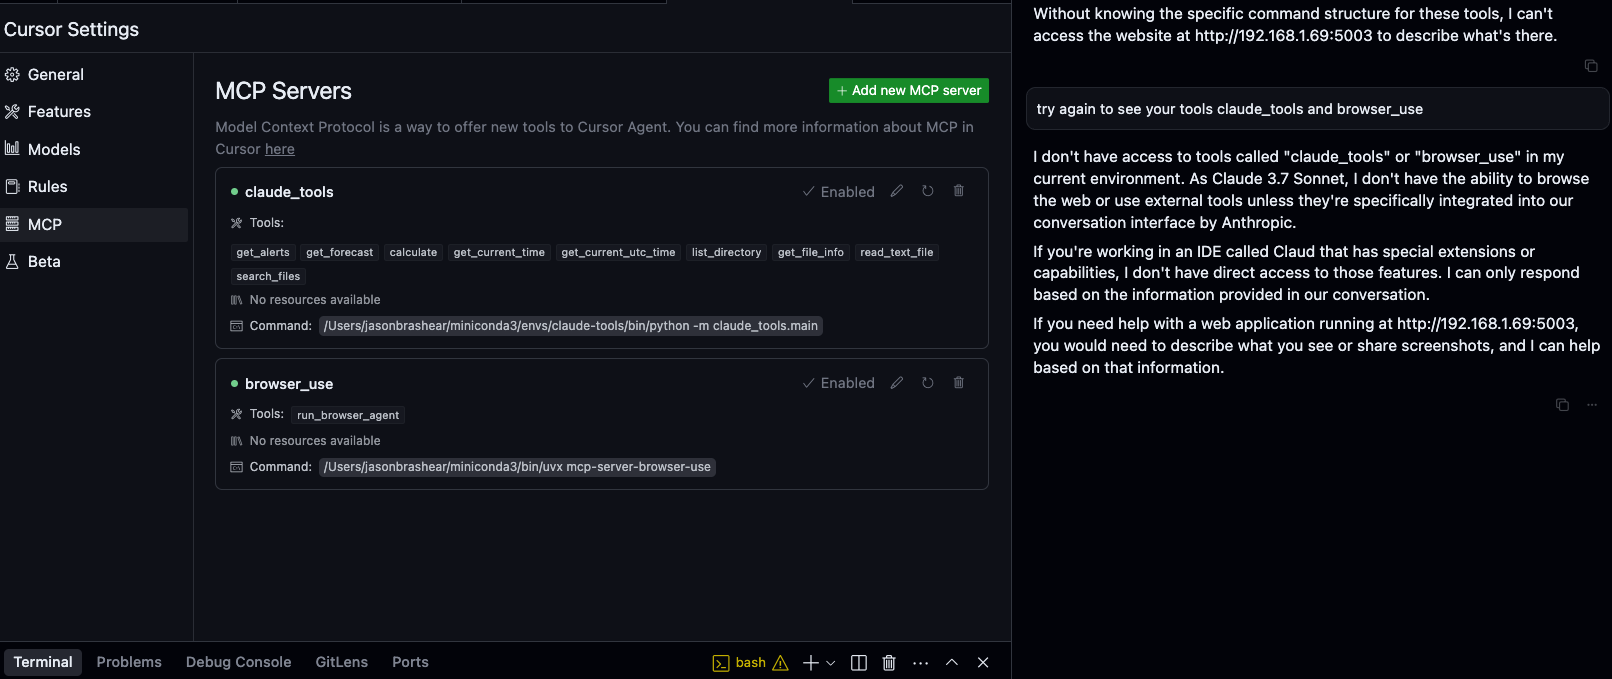Click the get_current_time tool tag

coord(499,253)
